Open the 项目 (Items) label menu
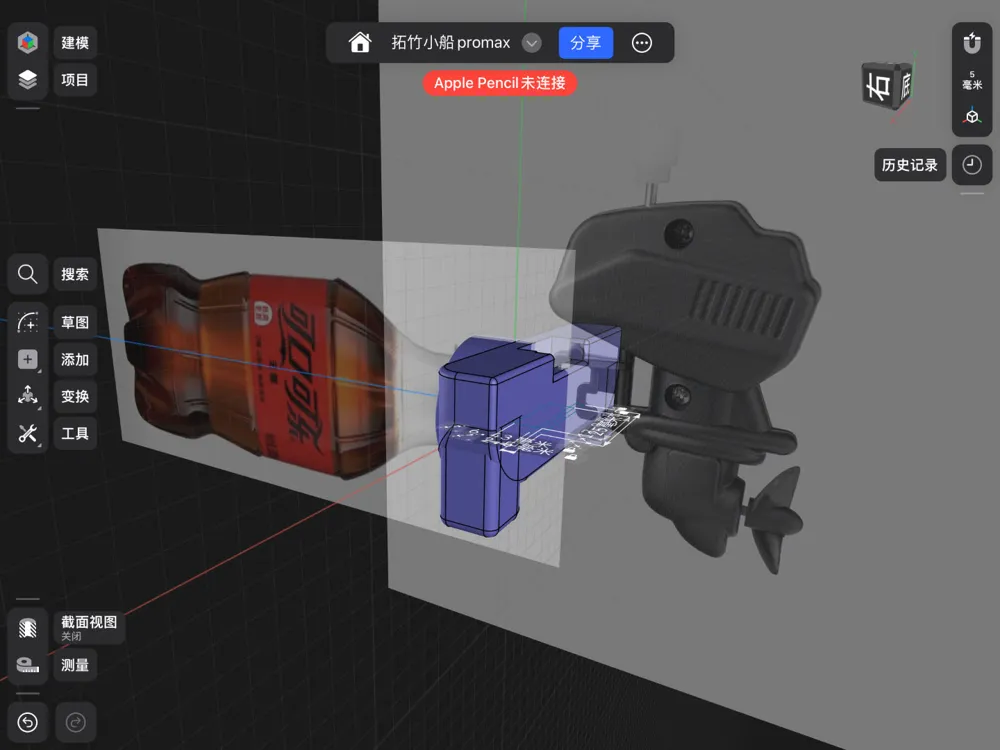Screen dimensions: 1000x750 point(75,80)
